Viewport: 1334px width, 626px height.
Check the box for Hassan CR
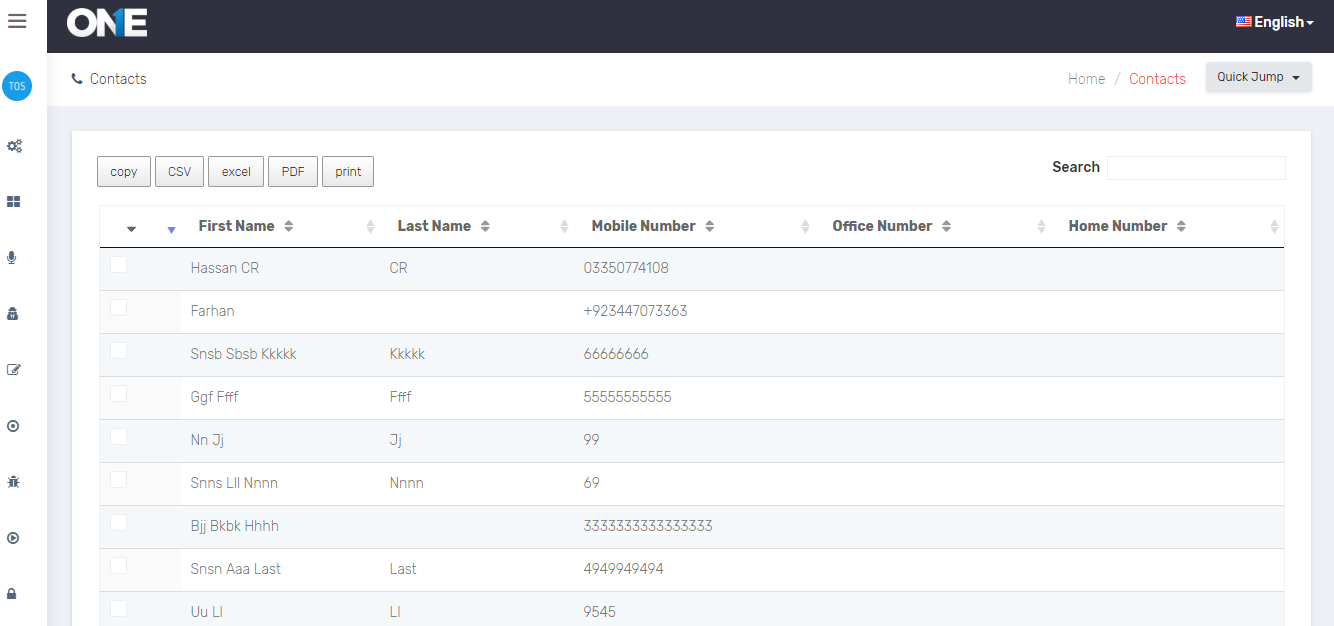click(119, 265)
